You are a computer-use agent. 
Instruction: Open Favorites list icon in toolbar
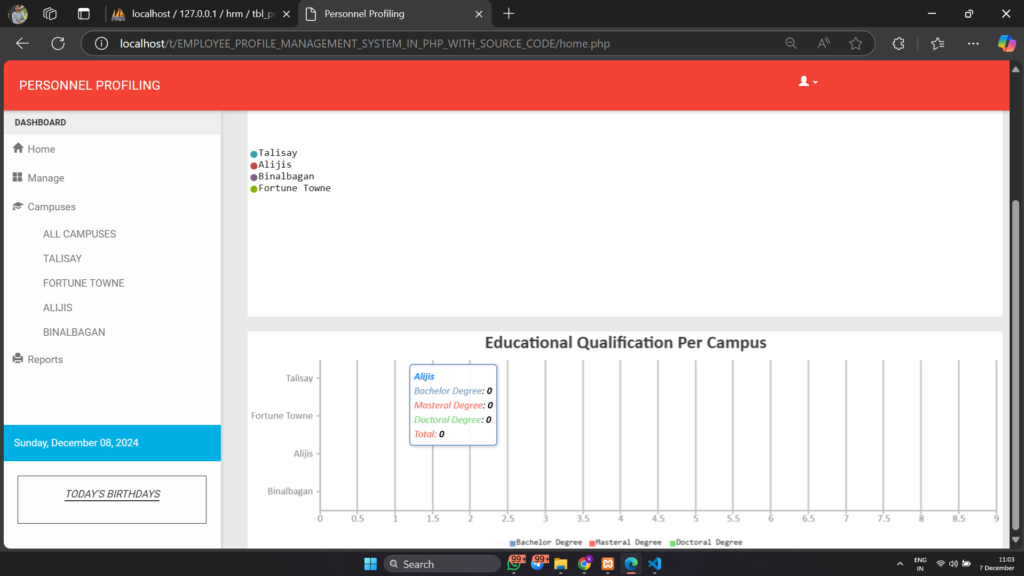(938, 44)
